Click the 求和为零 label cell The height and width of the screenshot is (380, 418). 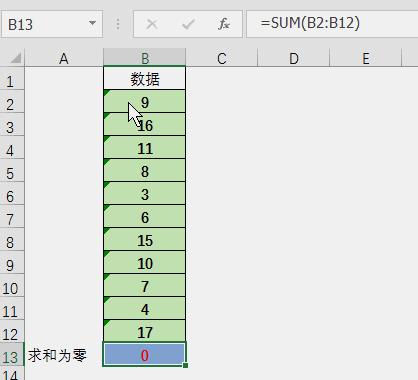tap(64, 355)
